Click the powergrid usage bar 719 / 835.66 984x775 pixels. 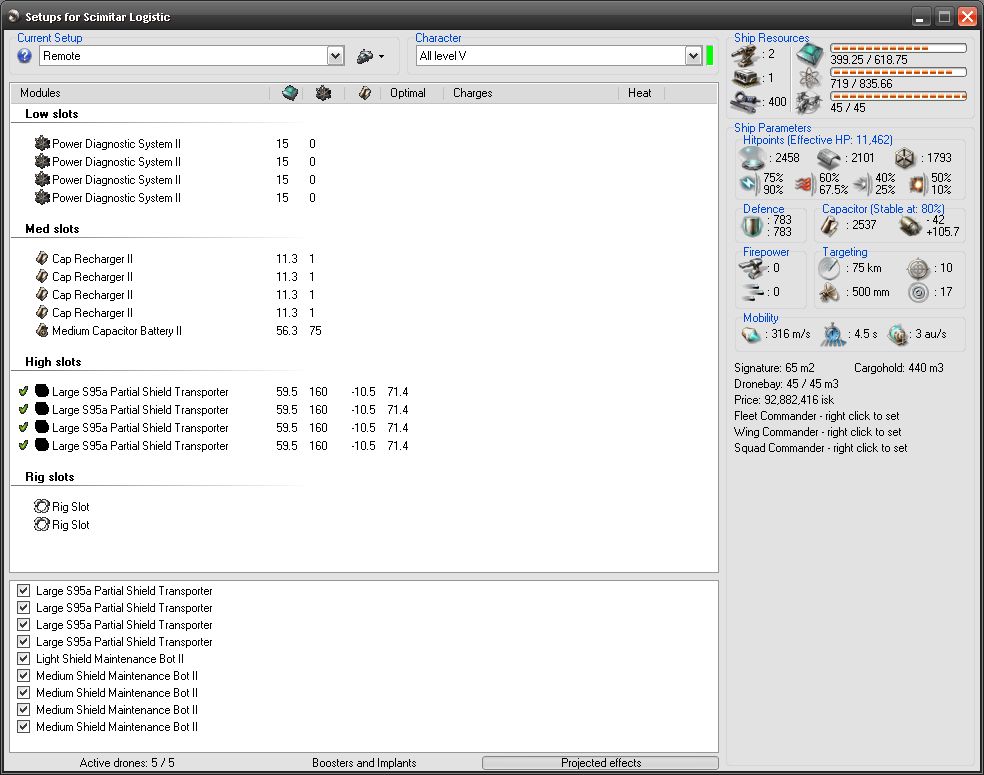[898, 72]
